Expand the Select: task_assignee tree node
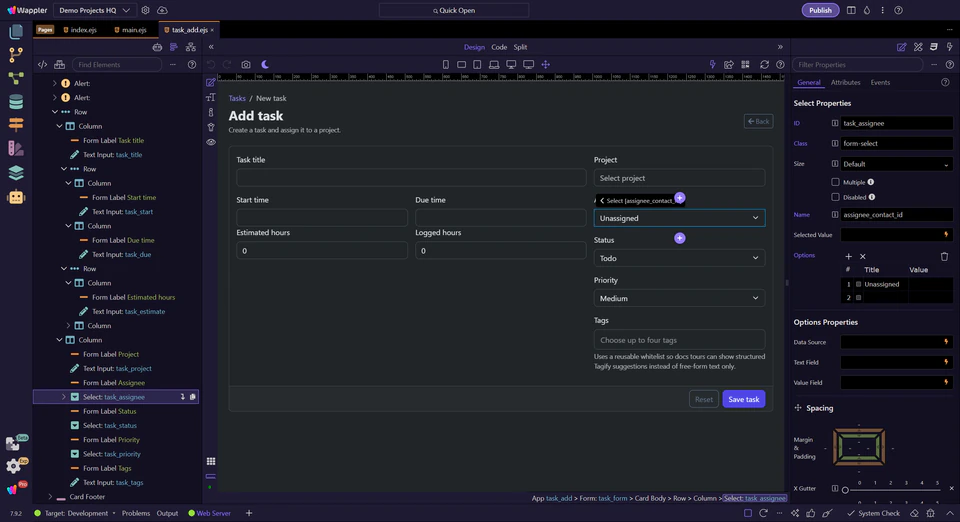 point(64,397)
